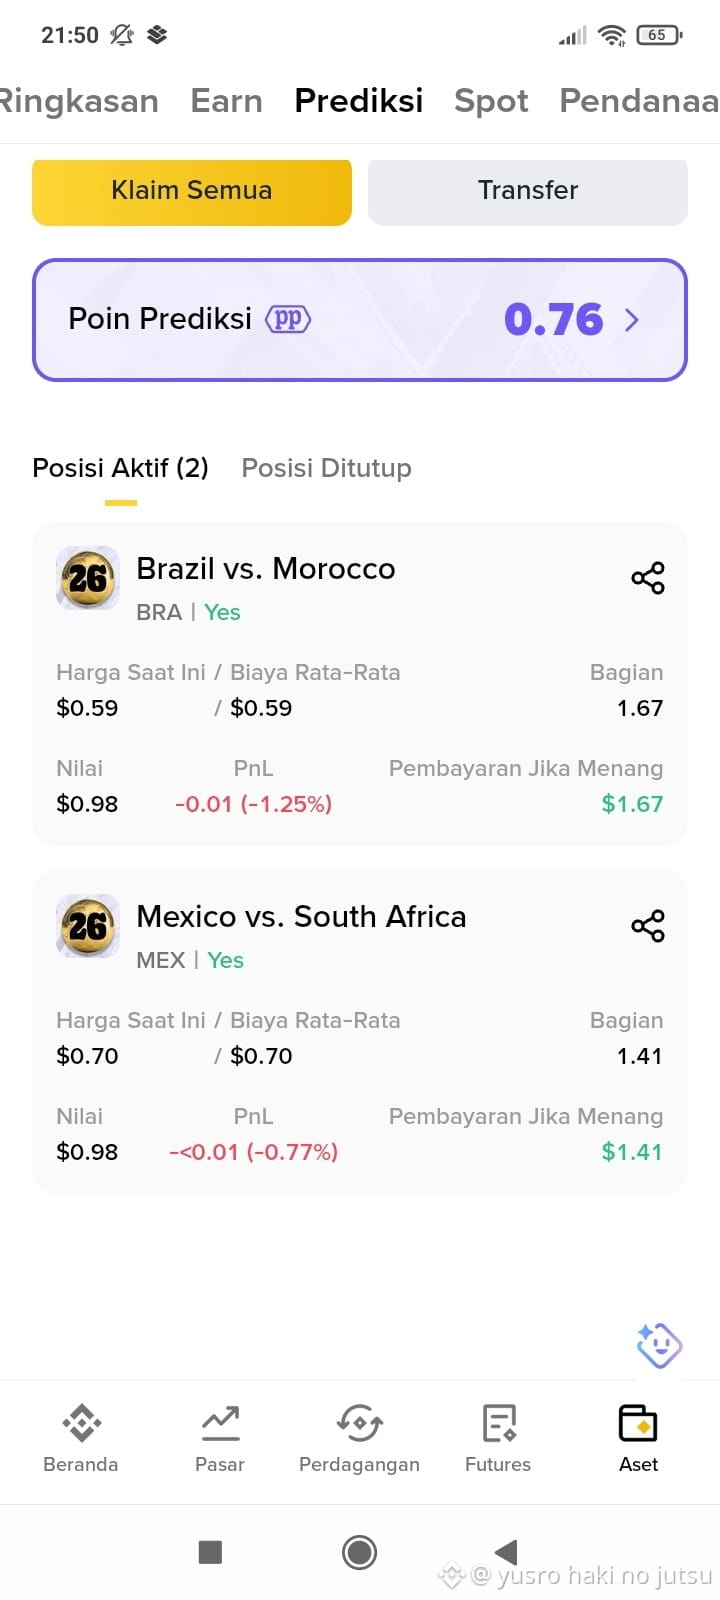Open the Beranda home icon
The height and width of the screenshot is (1600, 720).
click(81, 1422)
